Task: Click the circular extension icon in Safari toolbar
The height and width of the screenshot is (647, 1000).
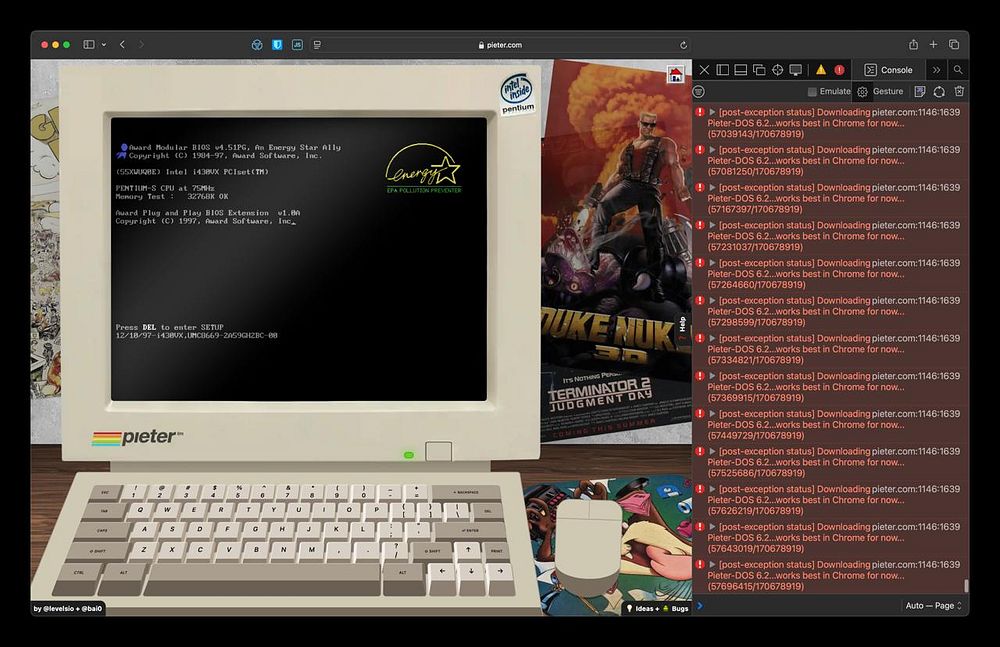Action: pos(257,45)
